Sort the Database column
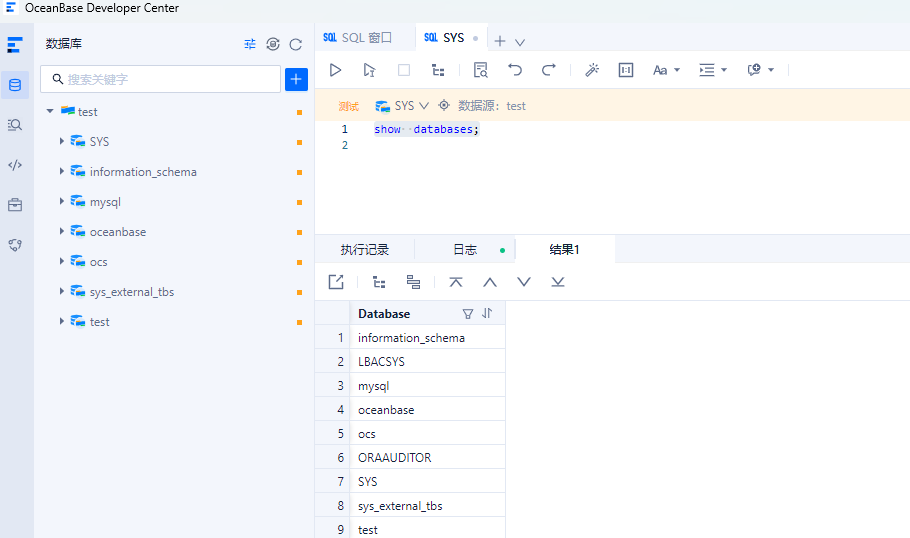Screen dimensions: 910x538 click(488, 313)
